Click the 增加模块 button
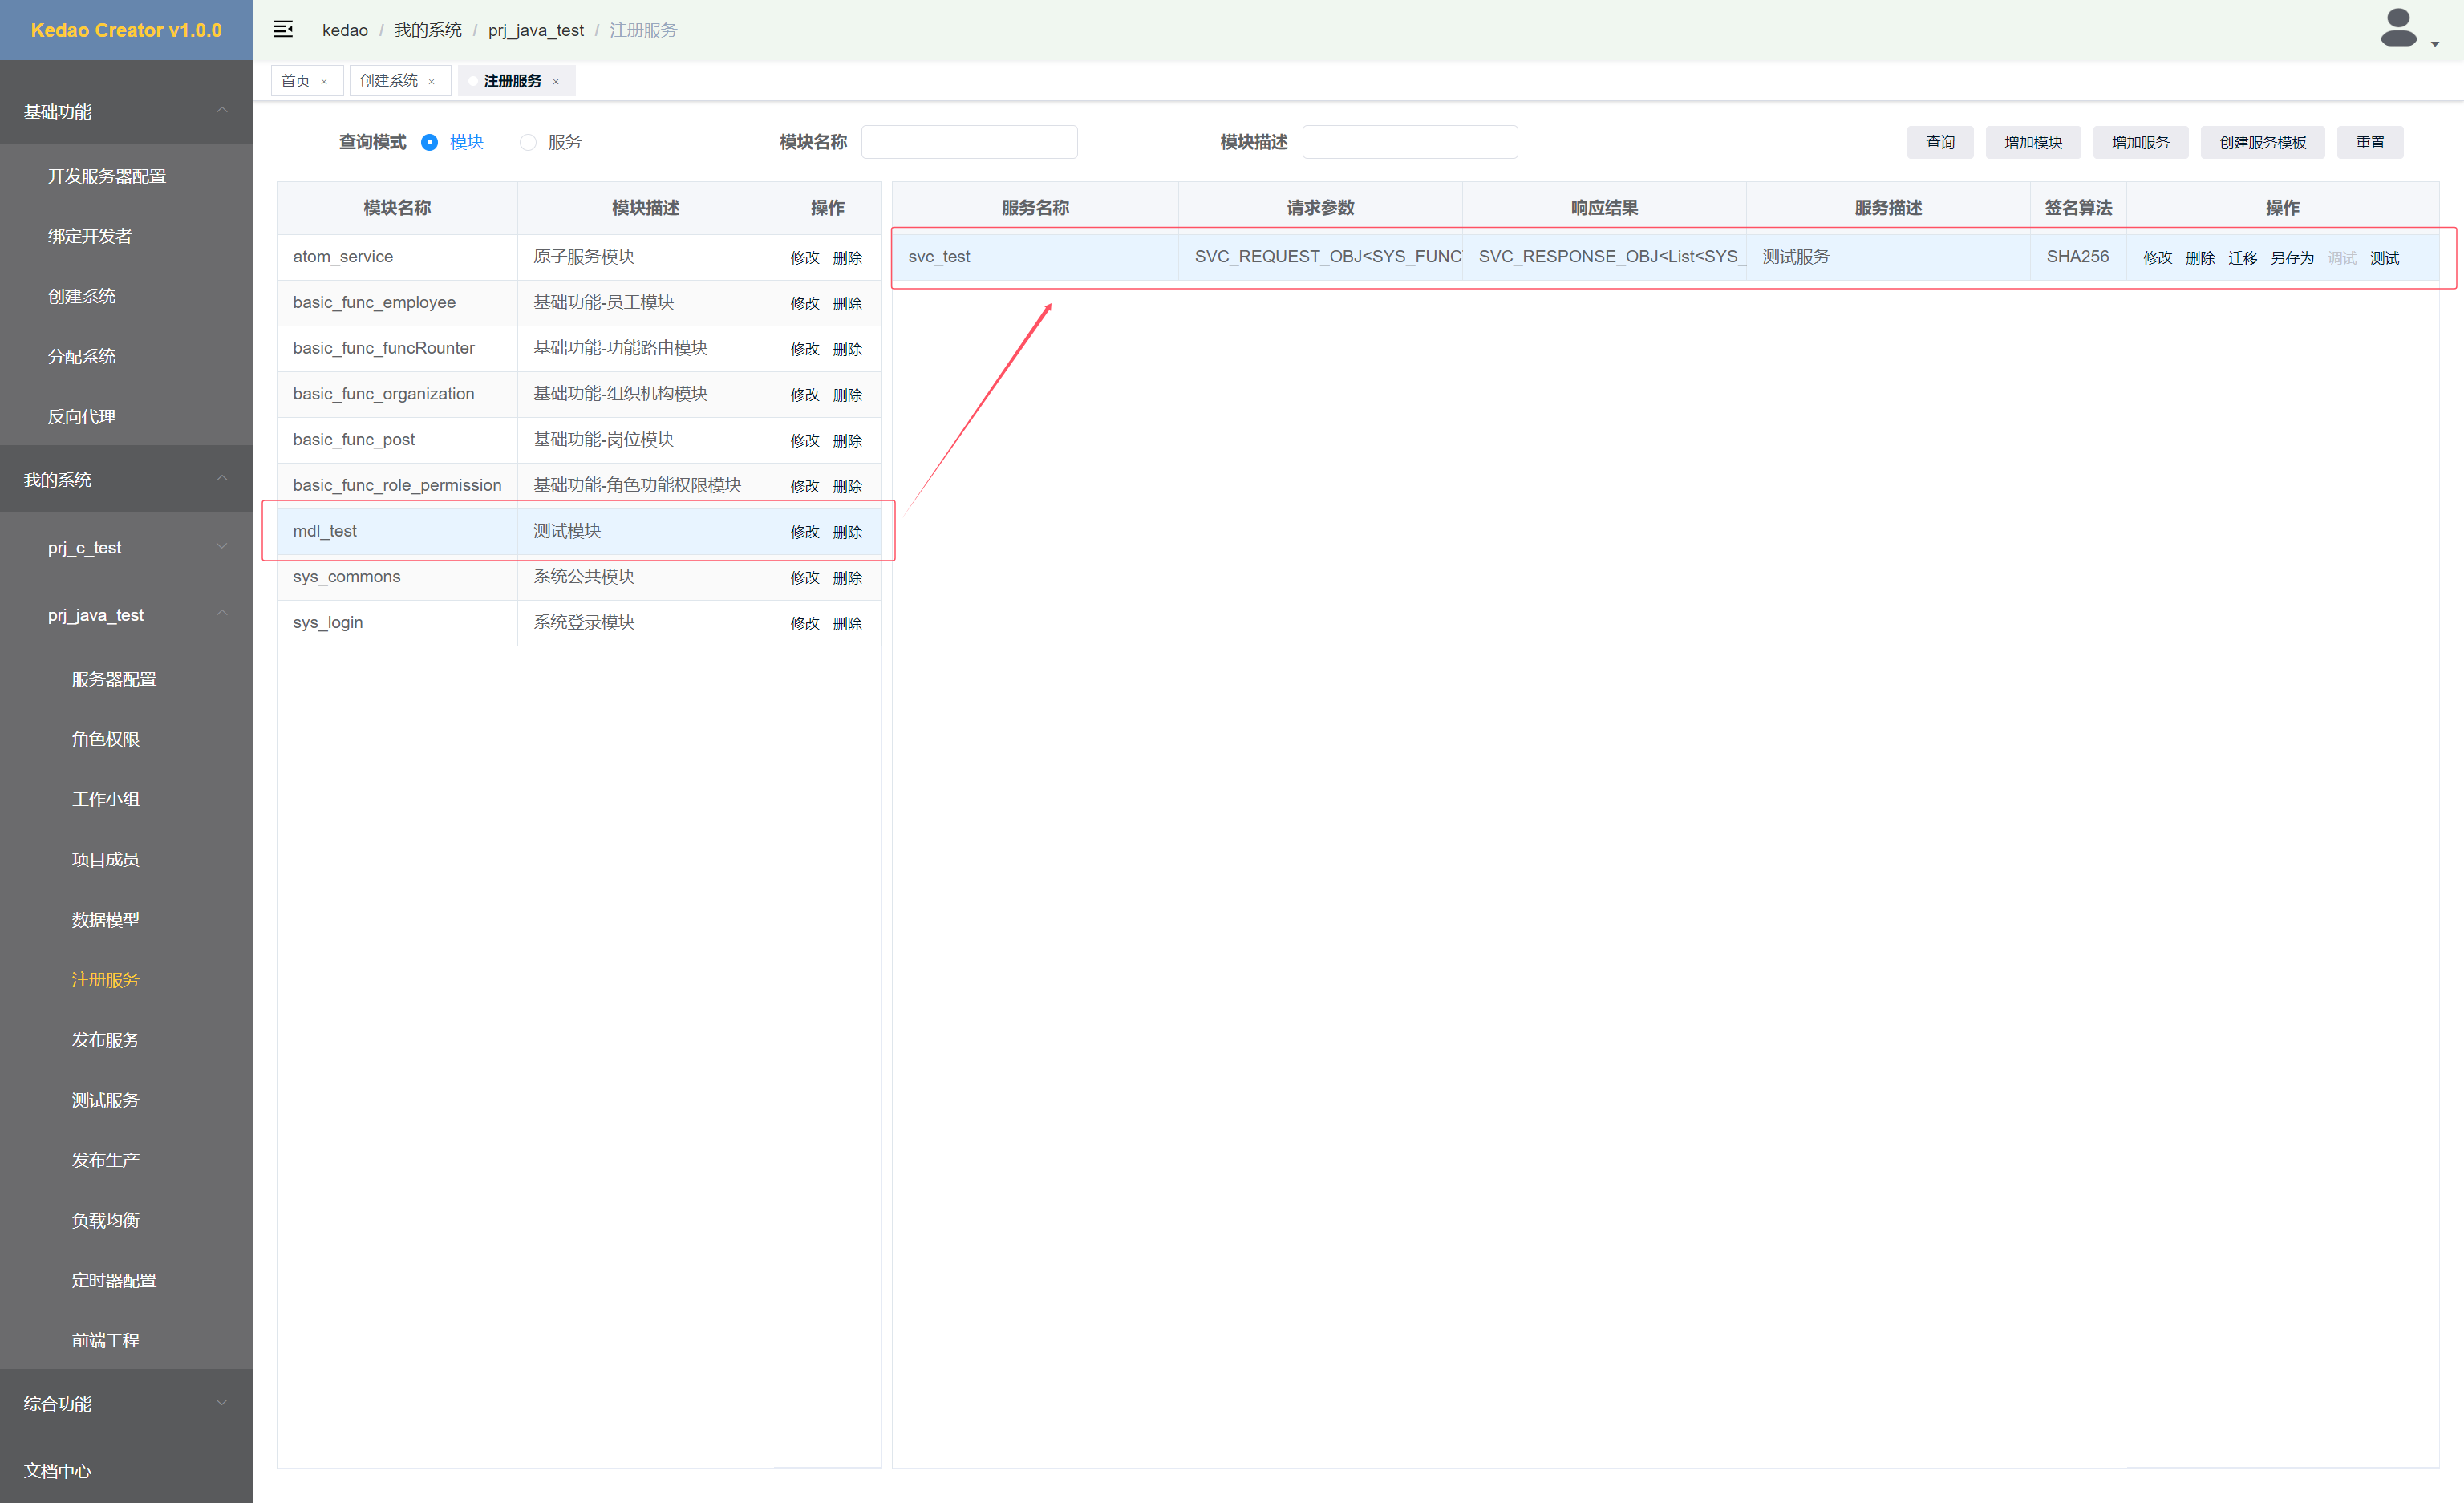 pyautogui.click(x=2032, y=142)
